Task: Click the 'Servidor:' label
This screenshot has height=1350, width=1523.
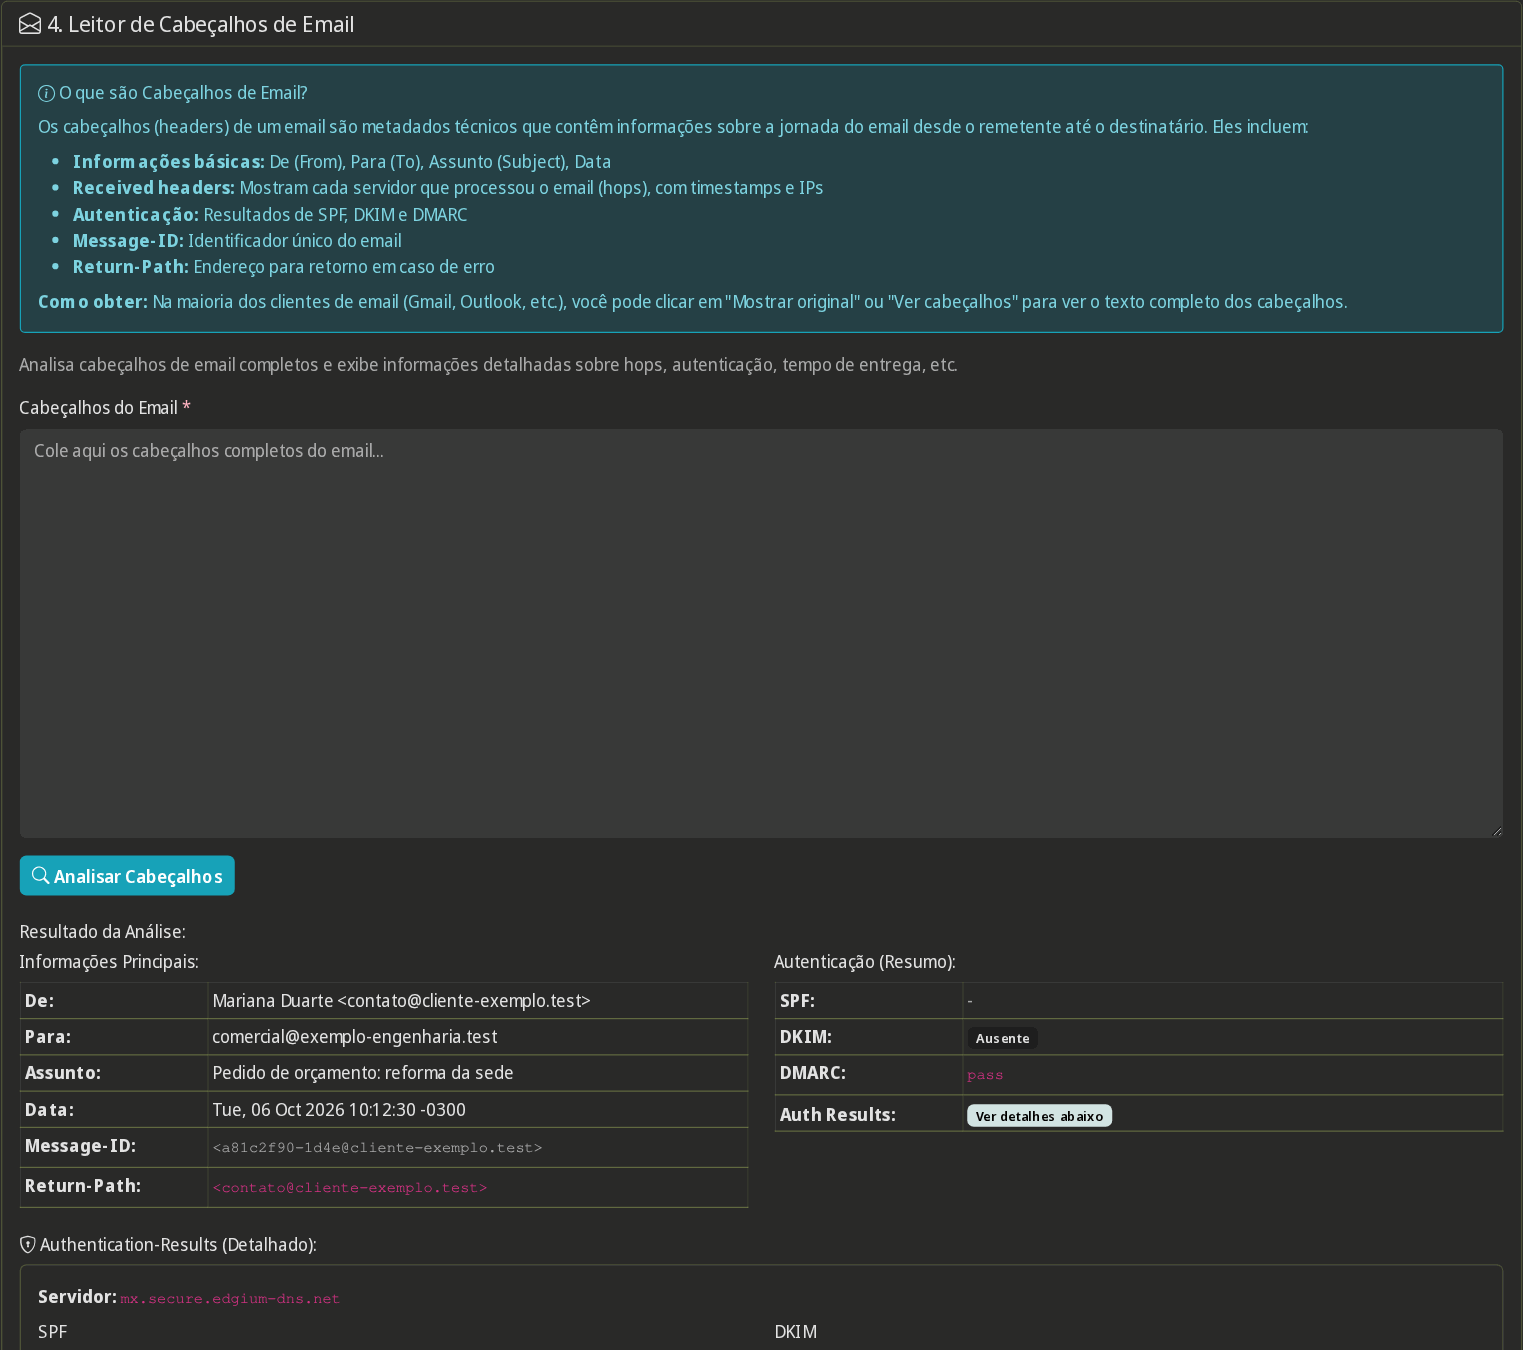Action: pyautogui.click(x=77, y=1297)
